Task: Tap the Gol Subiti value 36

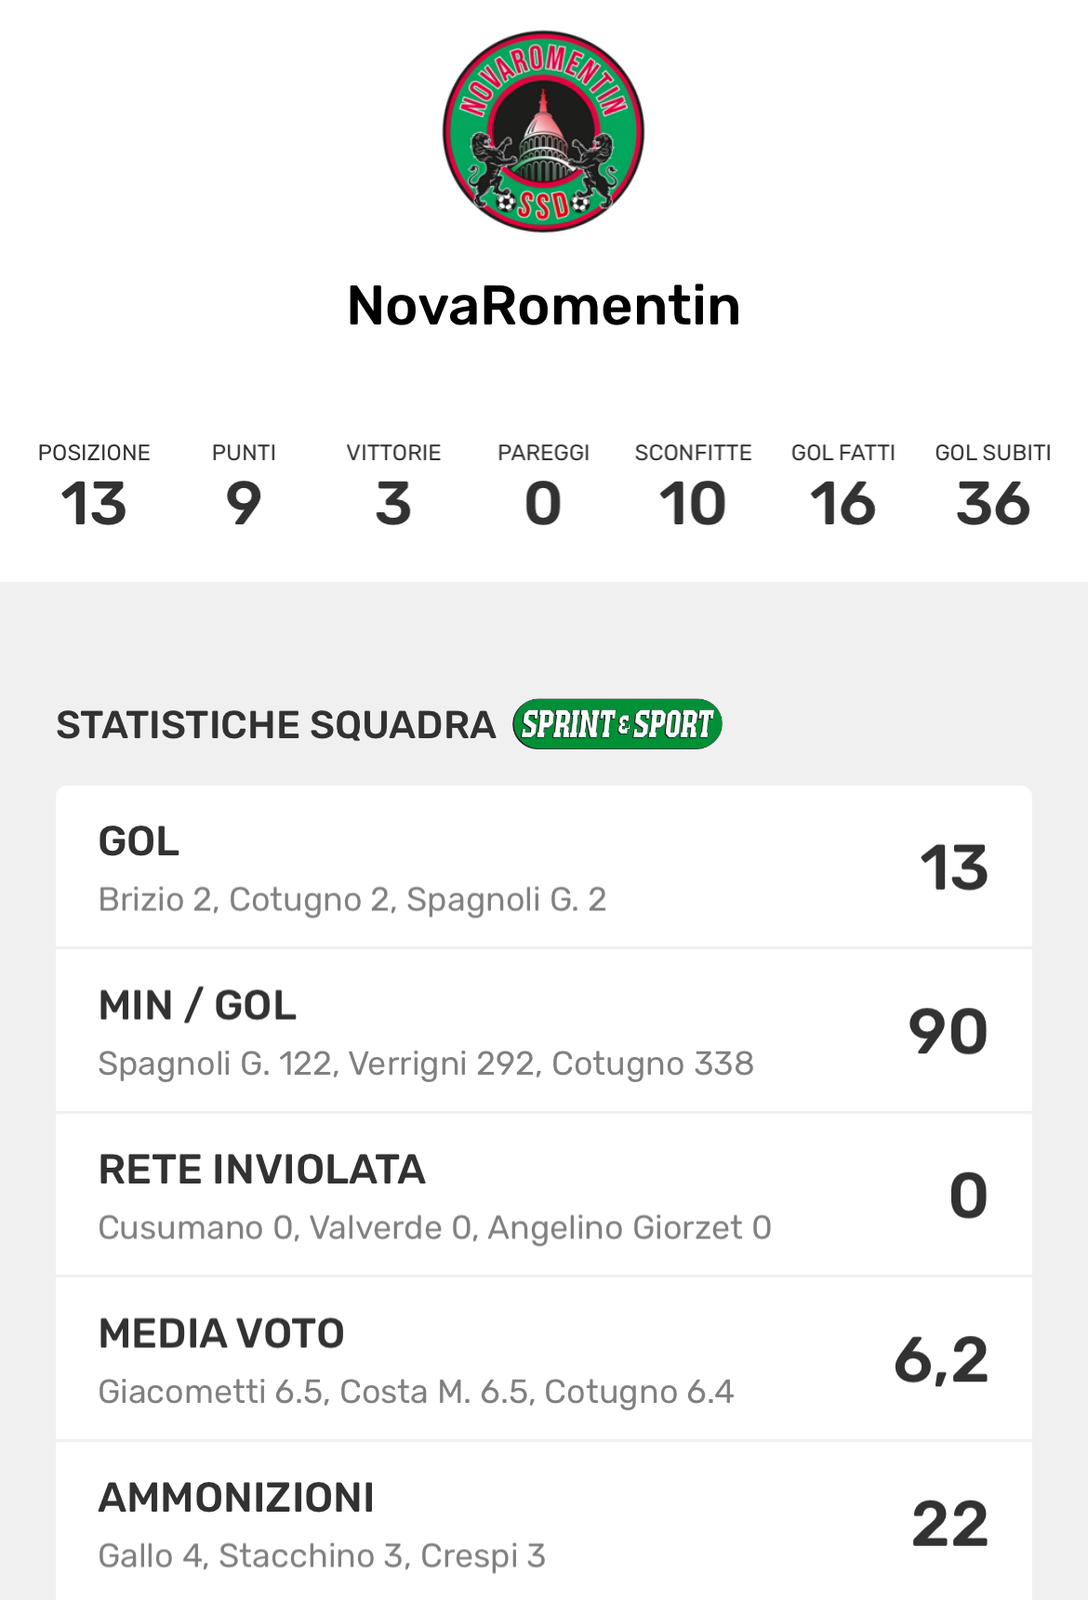Action: click(x=993, y=503)
